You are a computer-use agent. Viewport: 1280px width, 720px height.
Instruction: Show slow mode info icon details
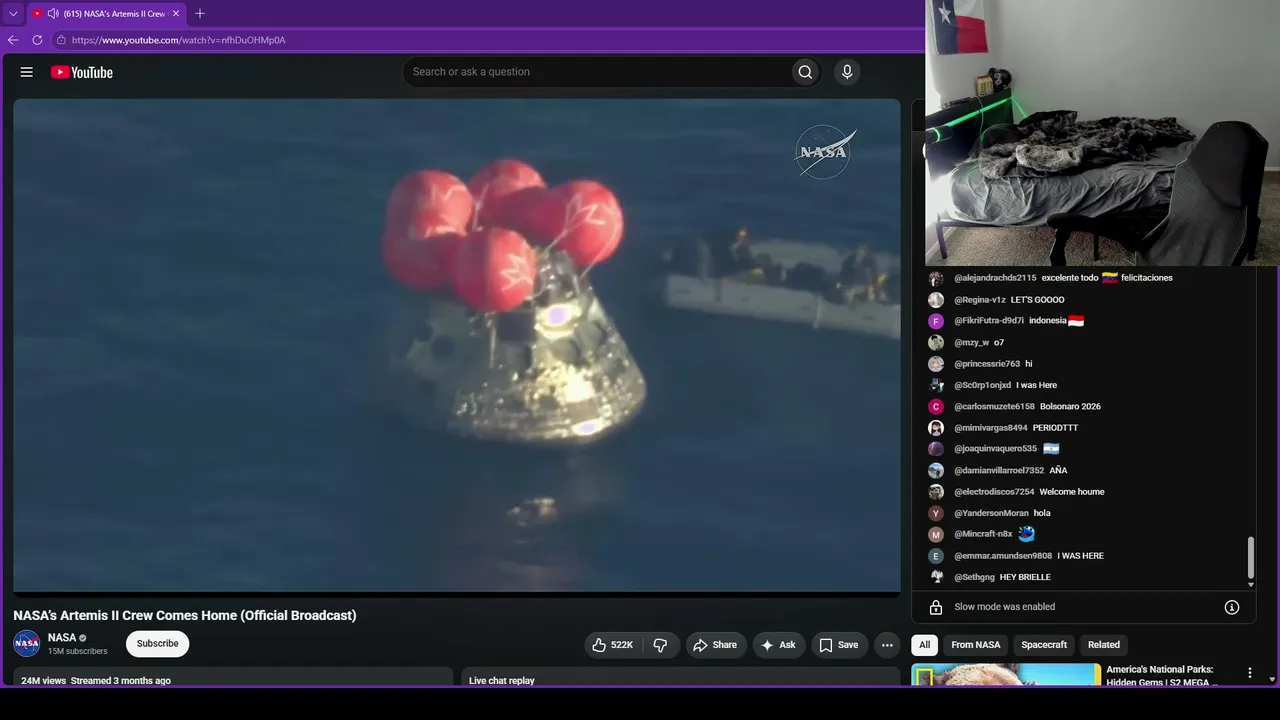click(x=1232, y=607)
